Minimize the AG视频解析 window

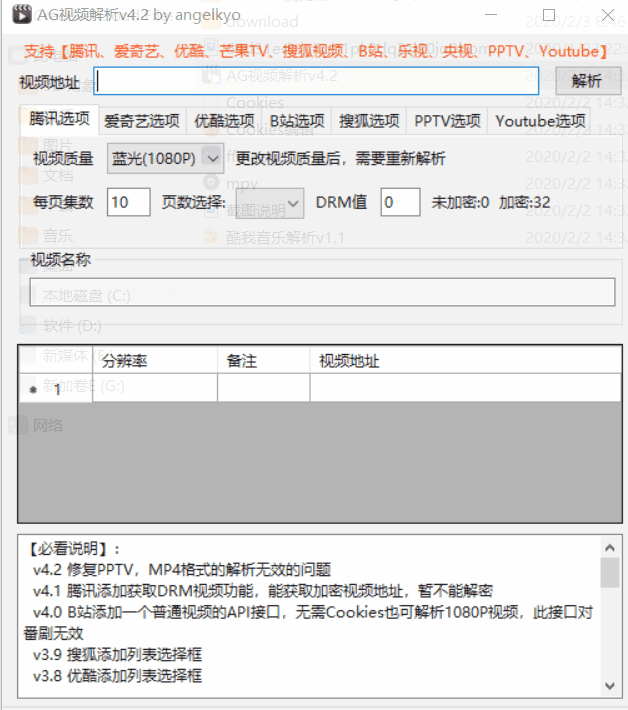(x=491, y=14)
